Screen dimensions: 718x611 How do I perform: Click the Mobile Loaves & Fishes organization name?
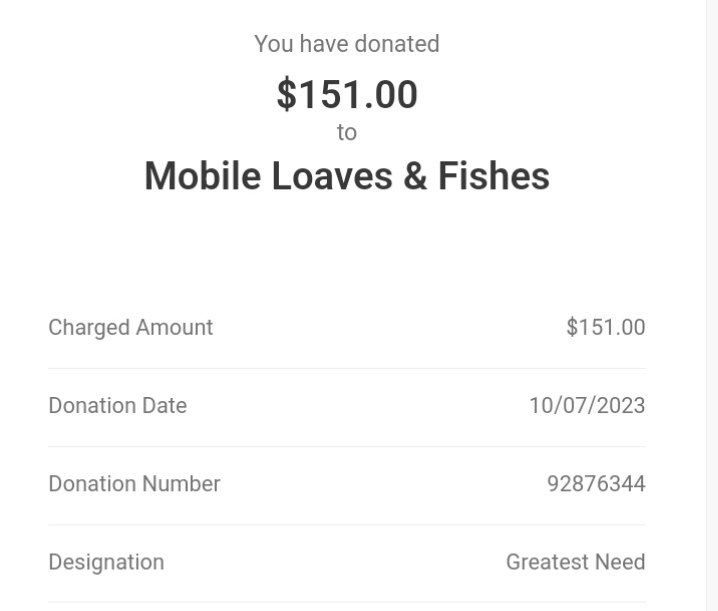point(347,176)
